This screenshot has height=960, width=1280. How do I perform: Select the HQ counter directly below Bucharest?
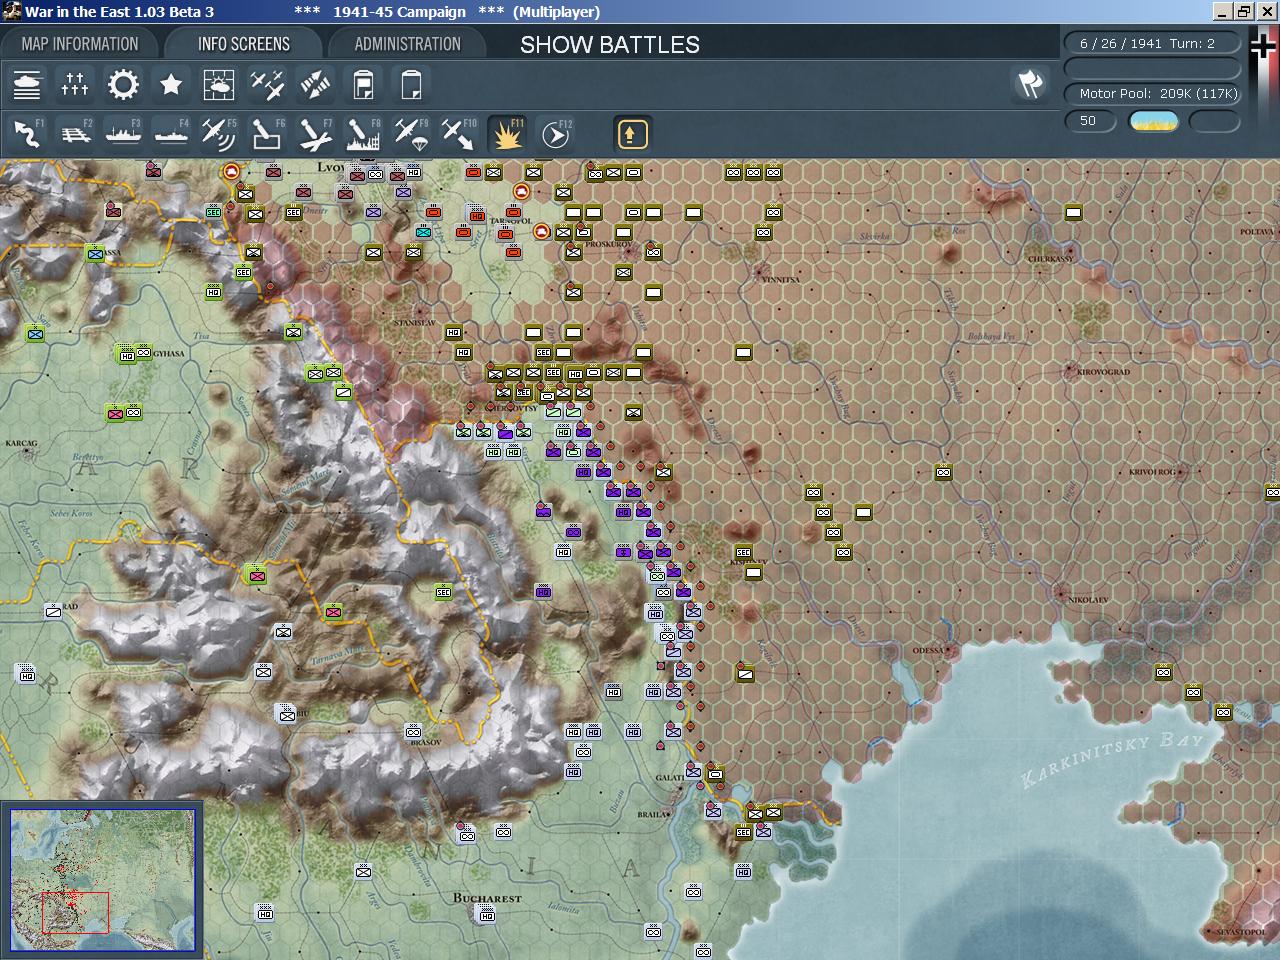pos(487,915)
